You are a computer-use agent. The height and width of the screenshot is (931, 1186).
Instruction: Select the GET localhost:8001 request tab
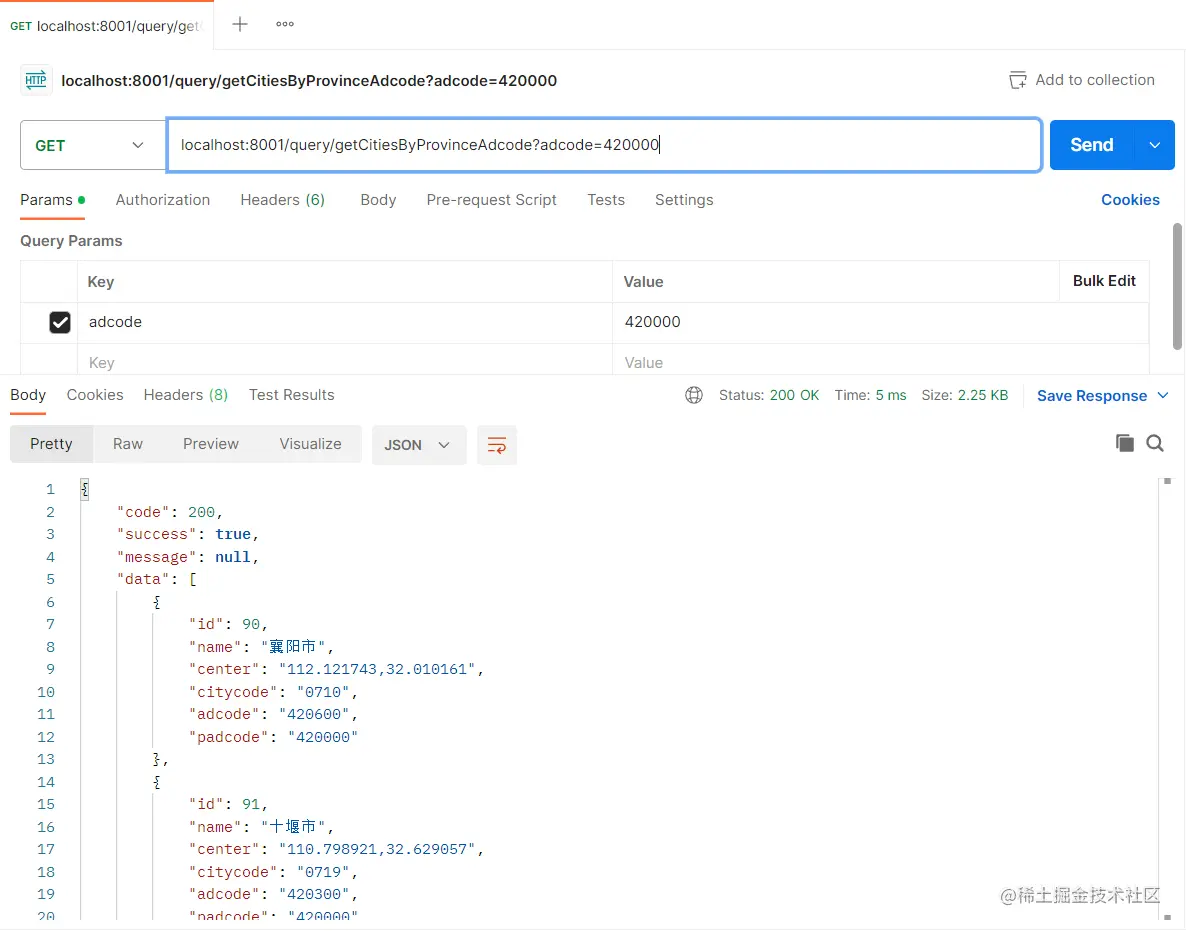click(x=106, y=26)
